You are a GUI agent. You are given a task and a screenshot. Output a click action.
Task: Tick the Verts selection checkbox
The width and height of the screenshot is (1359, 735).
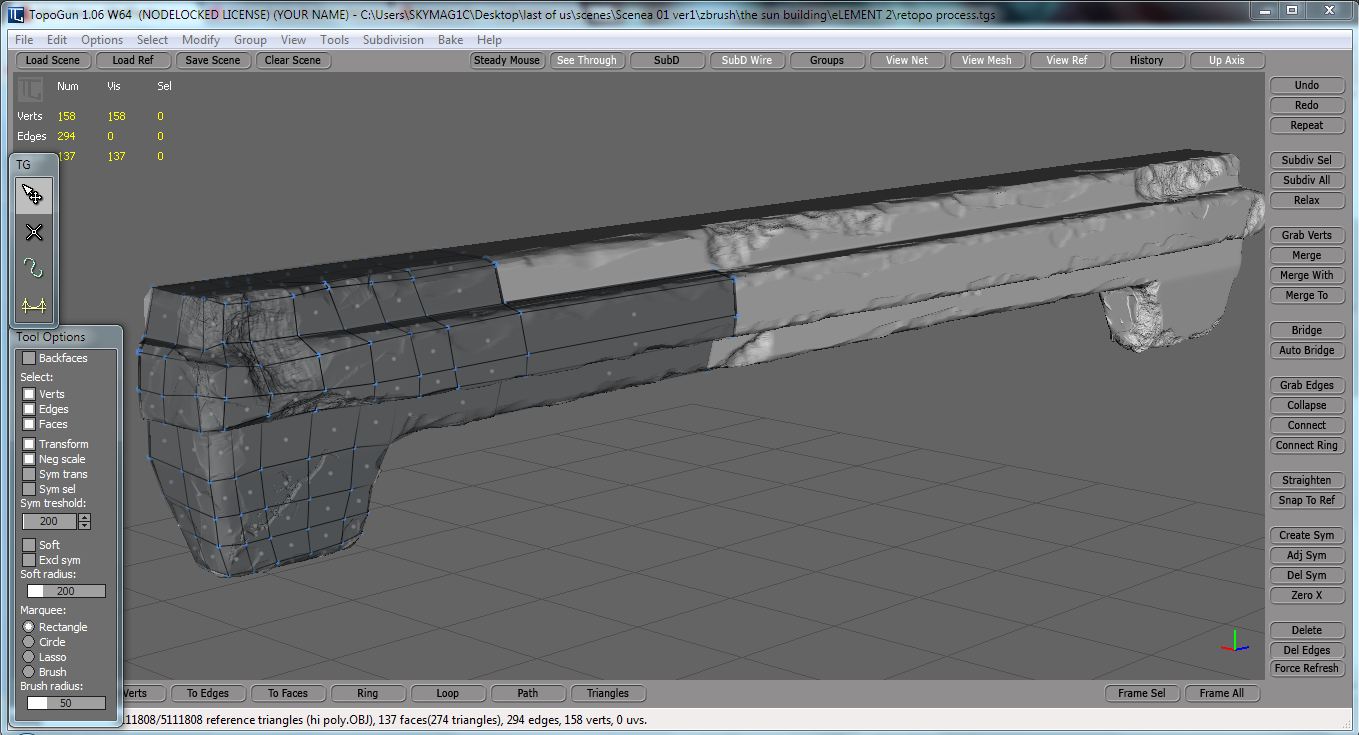(x=29, y=394)
